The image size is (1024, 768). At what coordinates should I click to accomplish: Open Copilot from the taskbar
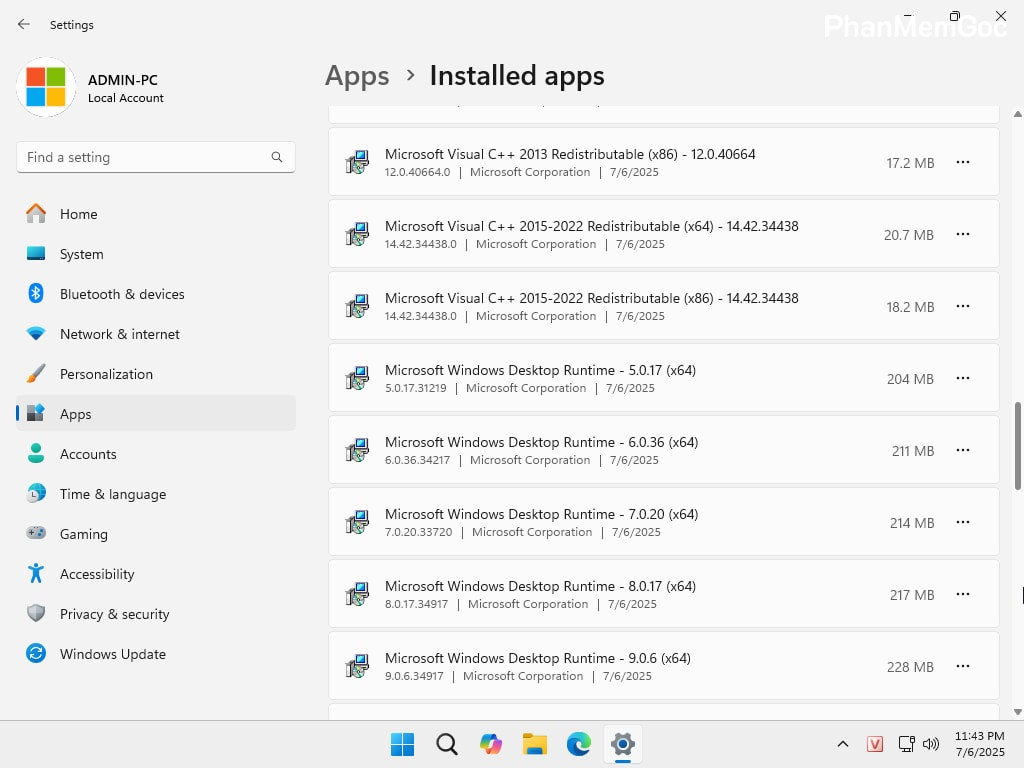pyautogui.click(x=490, y=744)
